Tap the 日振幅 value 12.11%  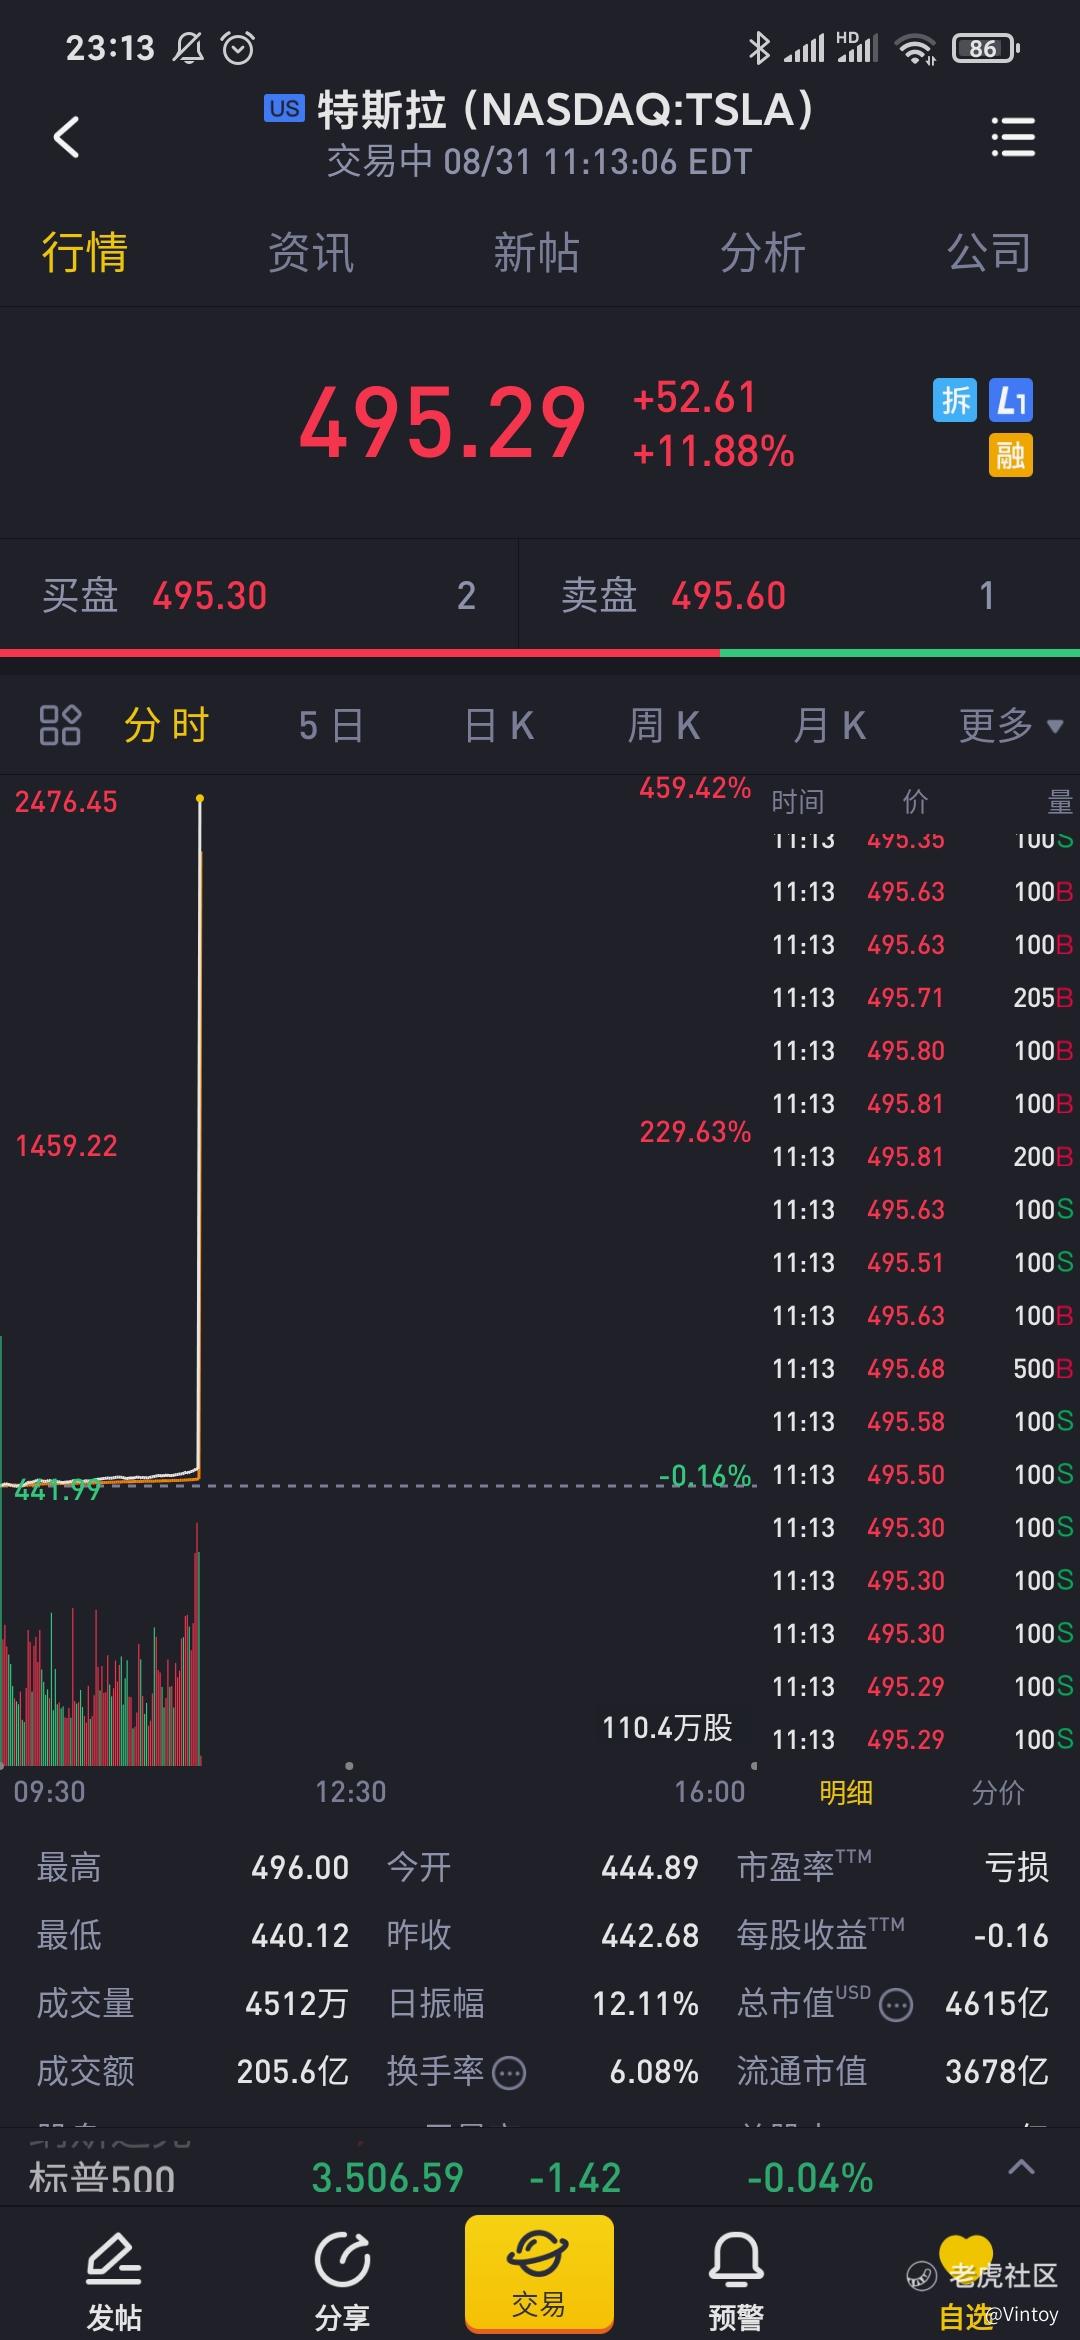point(645,2003)
